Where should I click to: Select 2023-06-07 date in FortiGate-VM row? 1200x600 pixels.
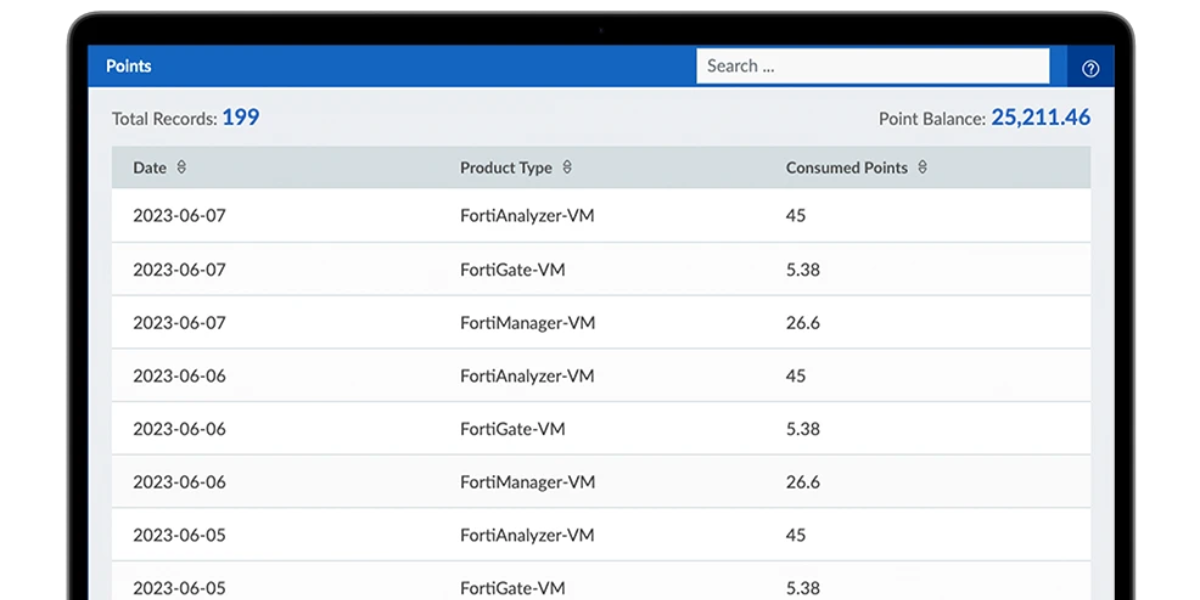coord(180,270)
